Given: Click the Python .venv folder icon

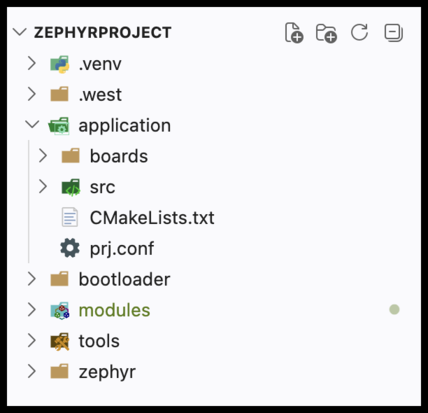Looking at the screenshot, I should (x=60, y=64).
